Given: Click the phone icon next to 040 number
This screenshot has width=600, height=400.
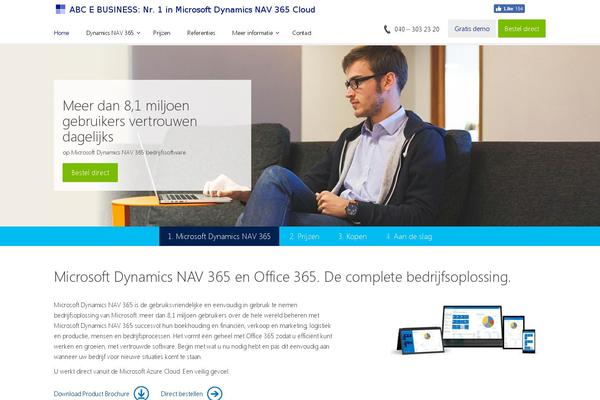Looking at the screenshot, I should click(387, 29).
